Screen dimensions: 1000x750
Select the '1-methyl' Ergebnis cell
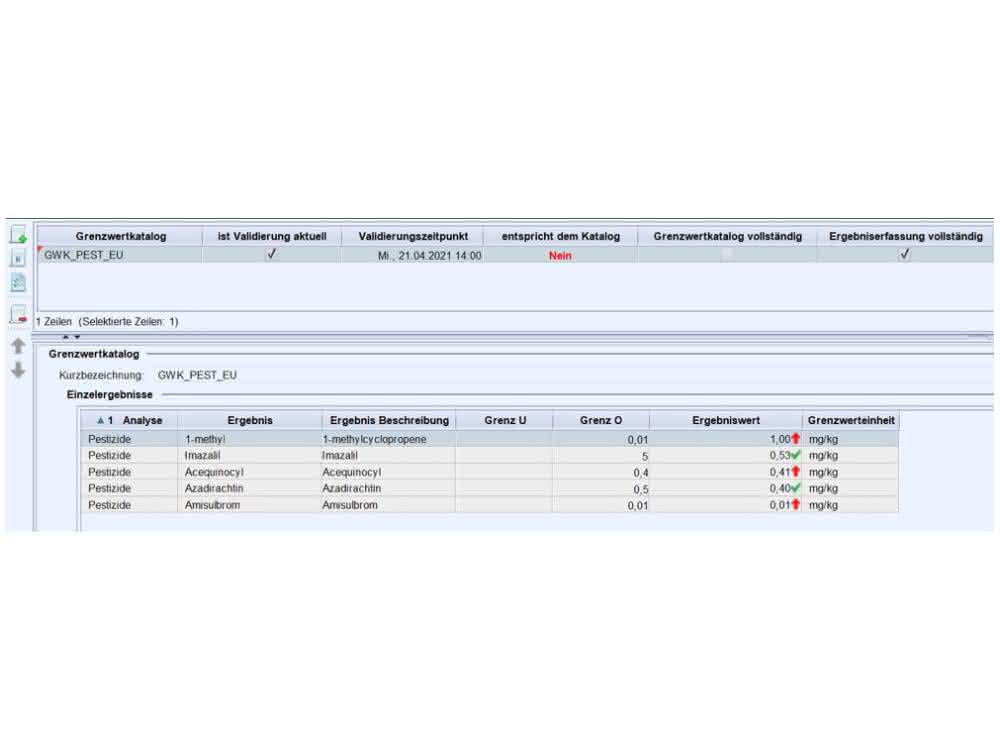250,439
